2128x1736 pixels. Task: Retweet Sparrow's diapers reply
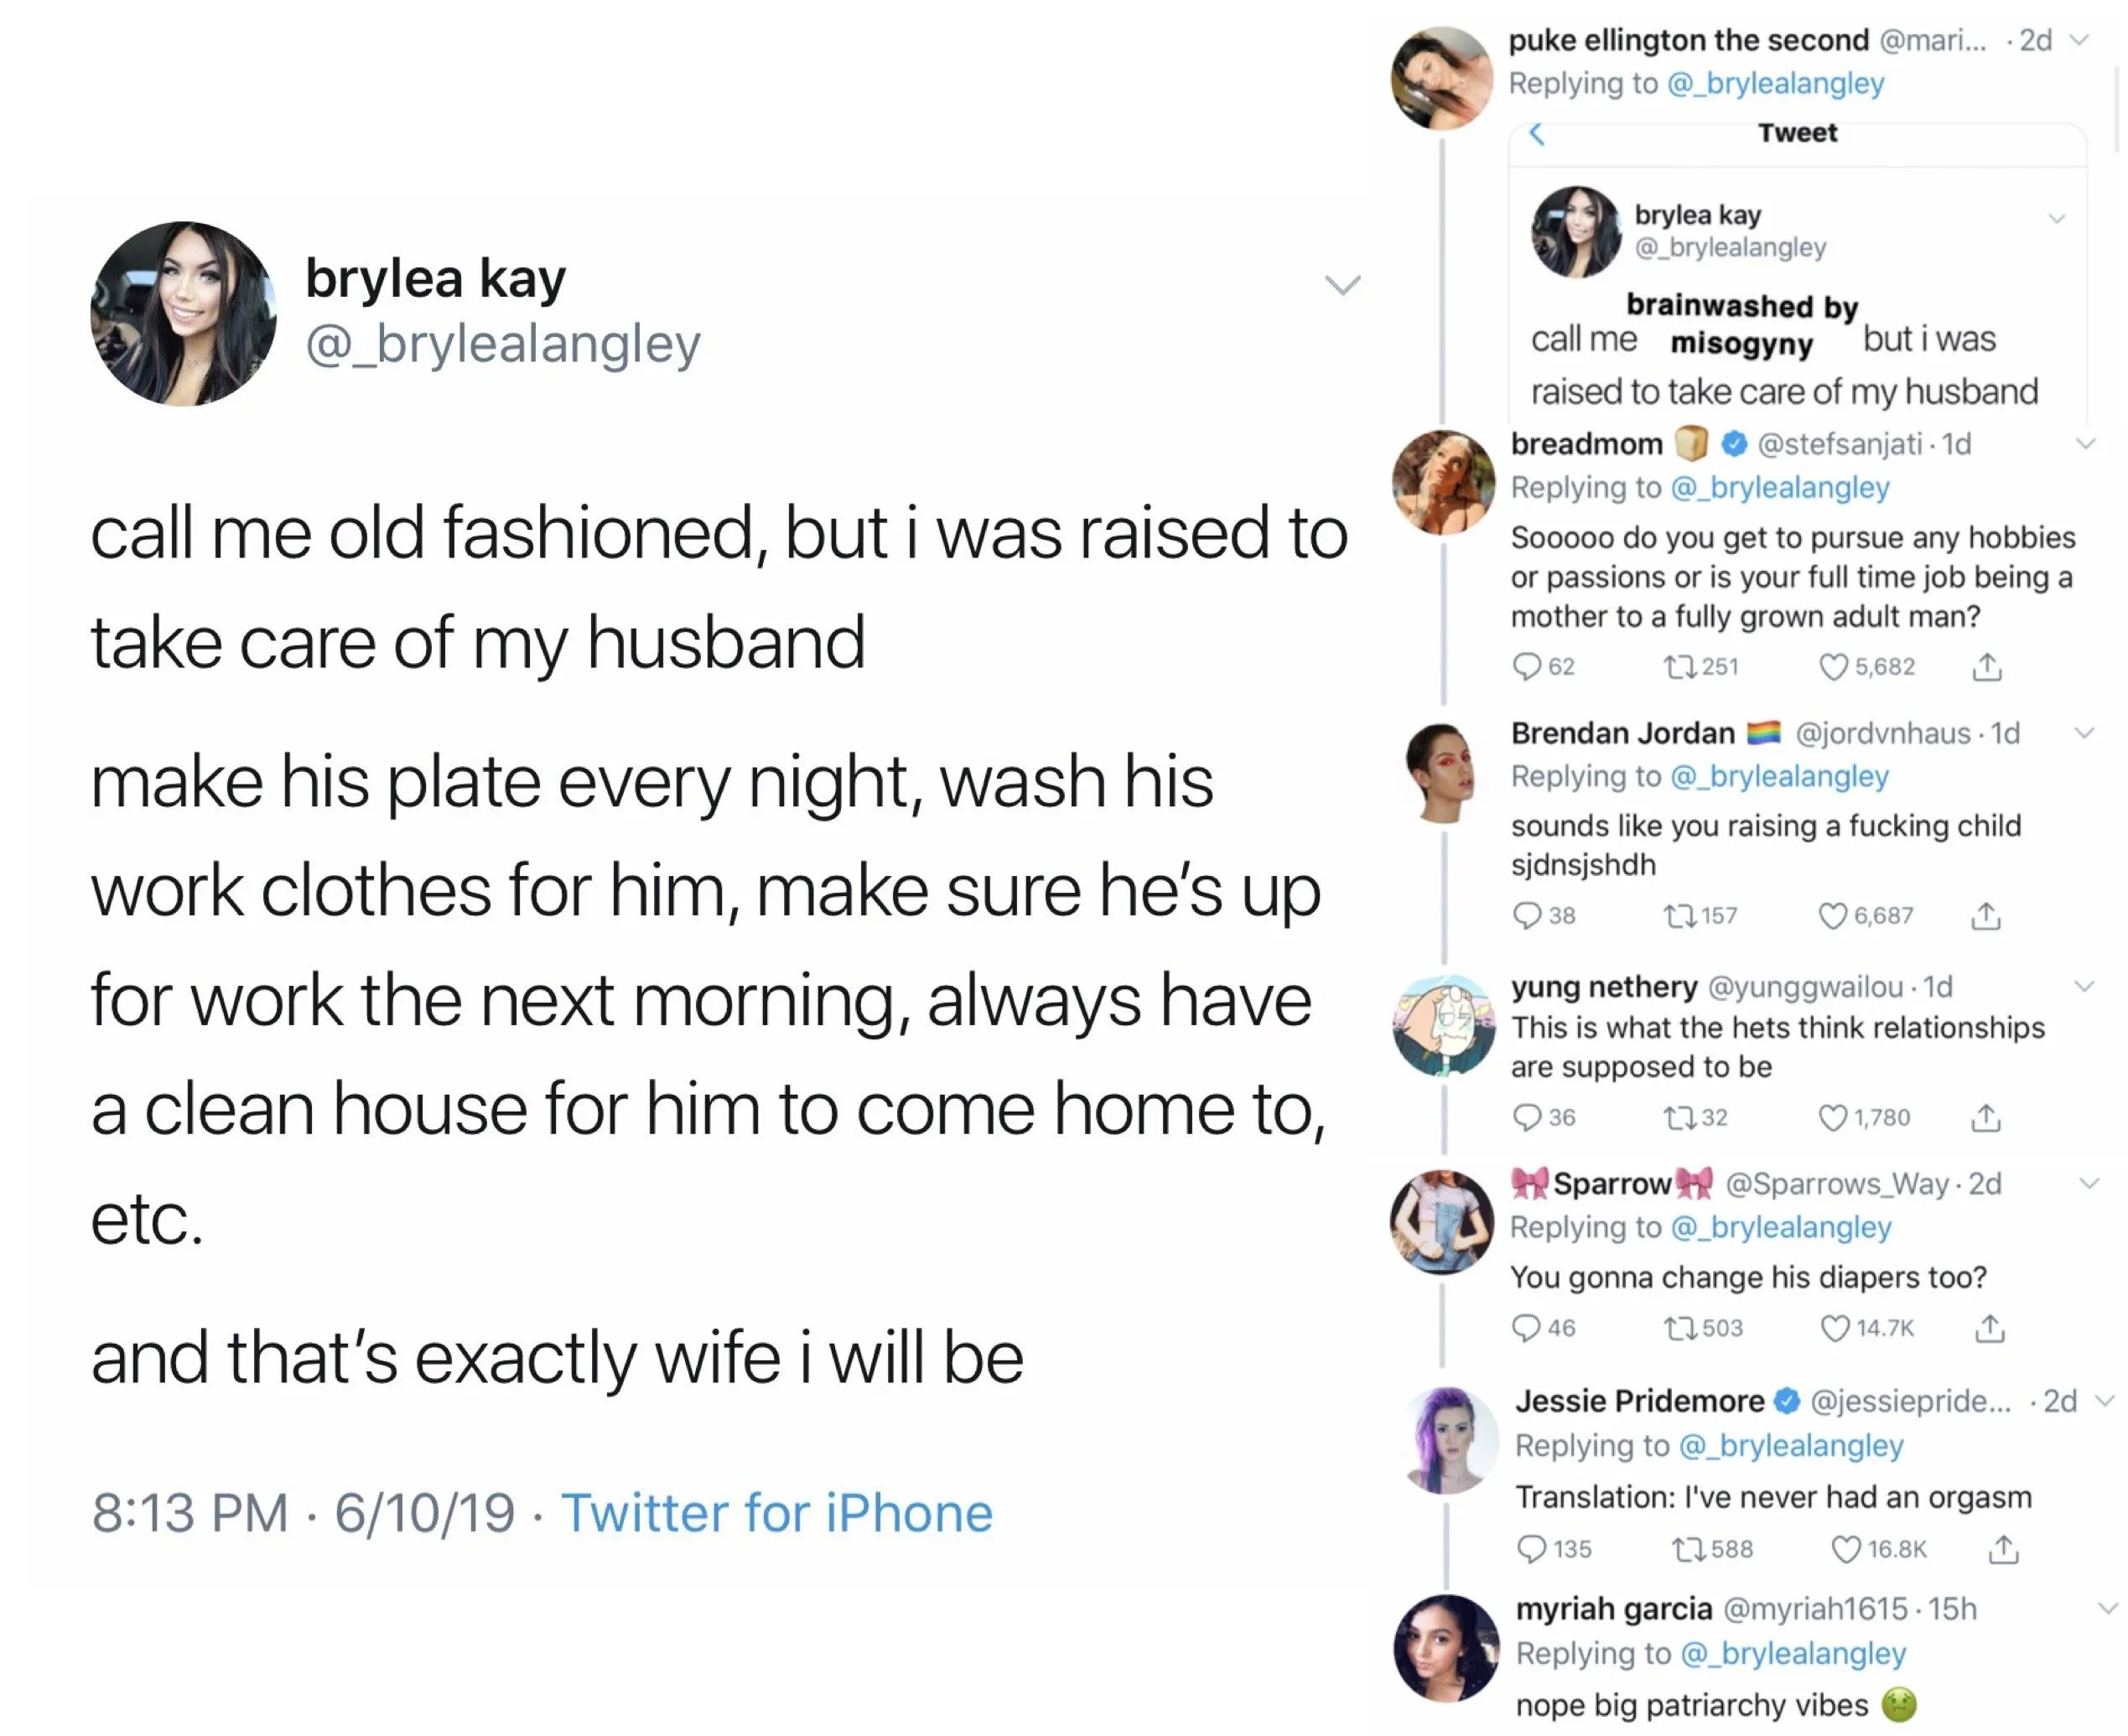[1679, 1328]
